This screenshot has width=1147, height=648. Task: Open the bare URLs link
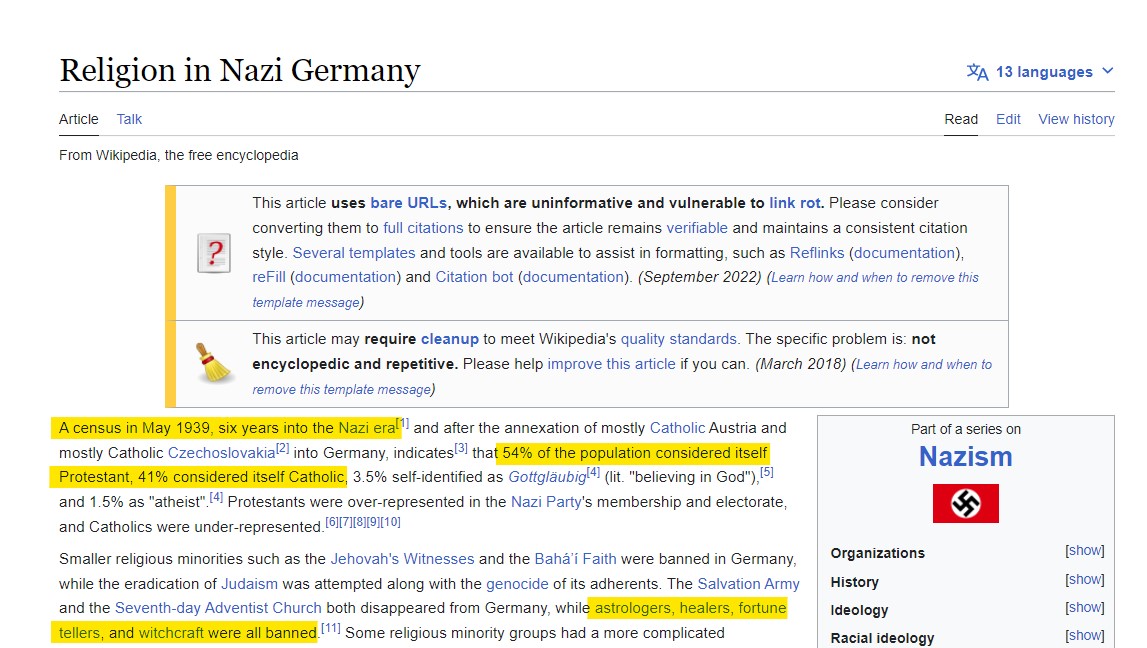(408, 203)
